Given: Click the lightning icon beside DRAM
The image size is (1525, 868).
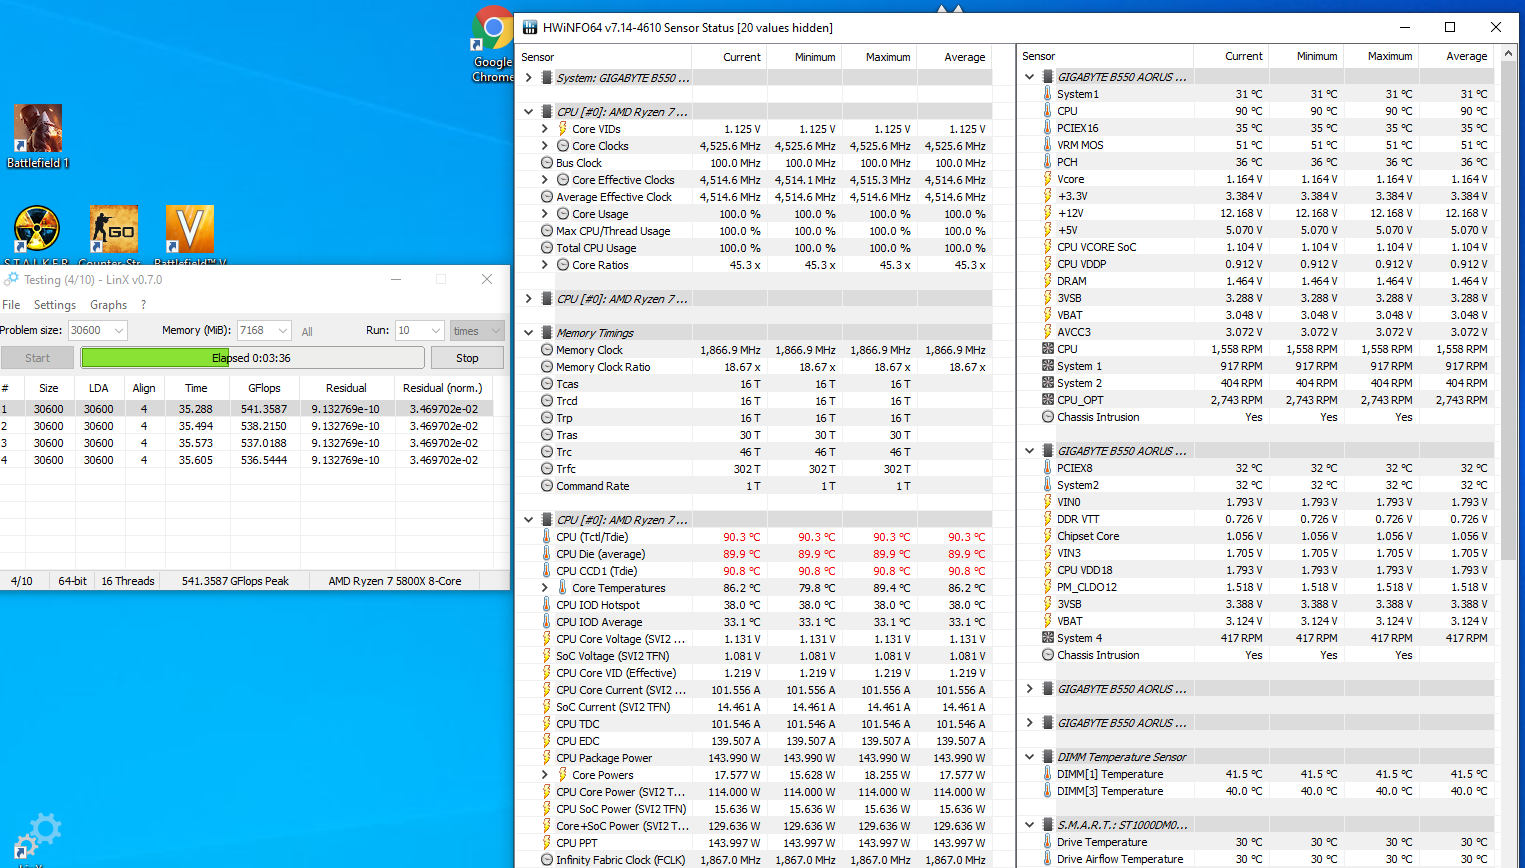Looking at the screenshot, I should coord(1047,281).
